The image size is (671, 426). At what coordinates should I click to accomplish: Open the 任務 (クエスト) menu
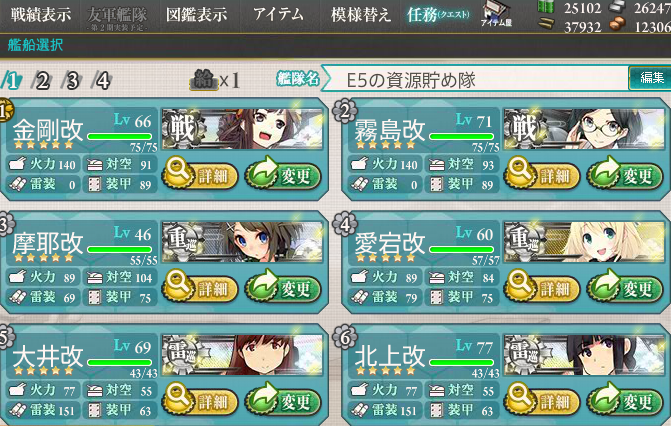438,15
